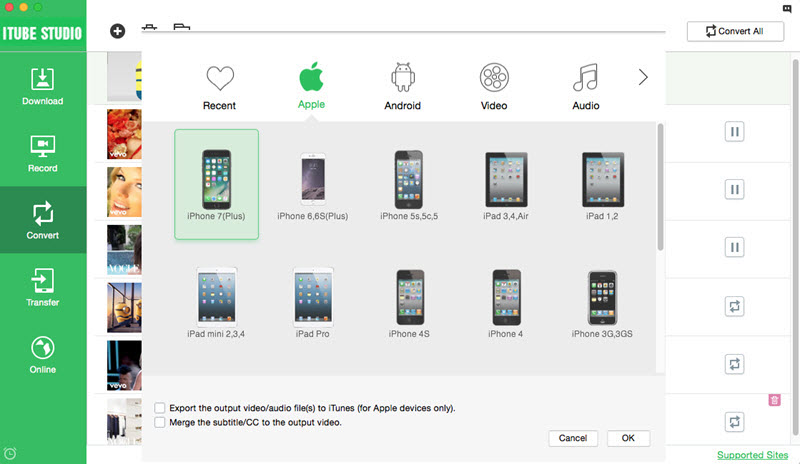Screen dimensions: 800x464
Task: Open the red flowers Vevo video thumbnail
Action: (x=124, y=134)
